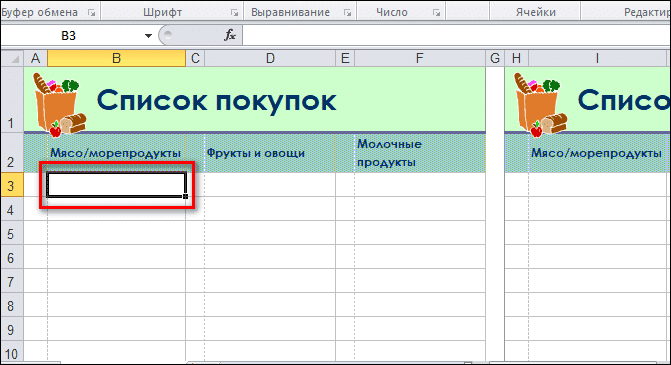
Task: Select column E header
Action: (345, 58)
